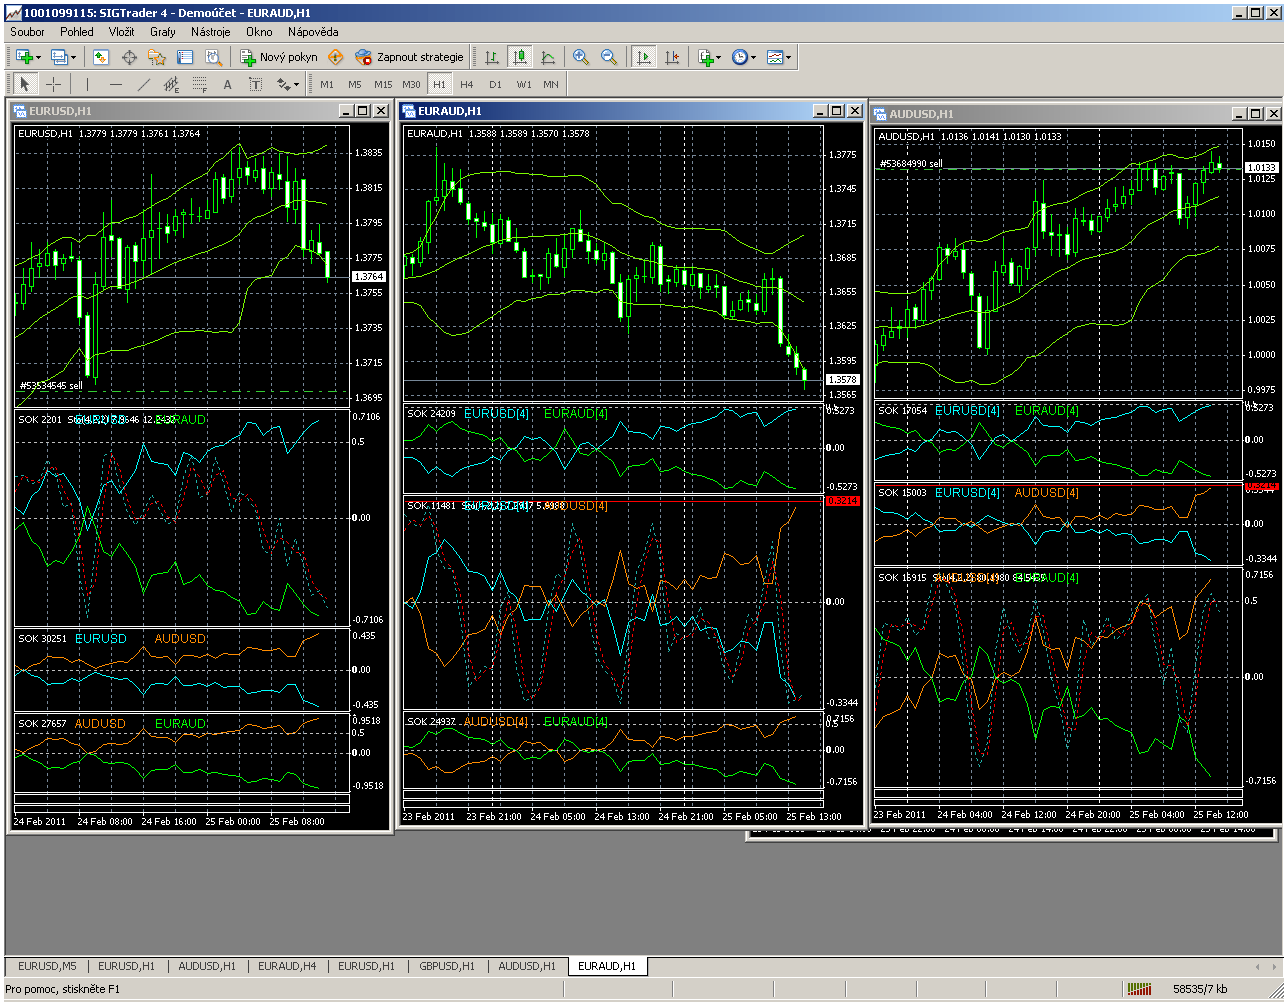1288x1002 pixels.
Task: Launch MetaEditor via yellow diamond icon
Action: point(336,57)
